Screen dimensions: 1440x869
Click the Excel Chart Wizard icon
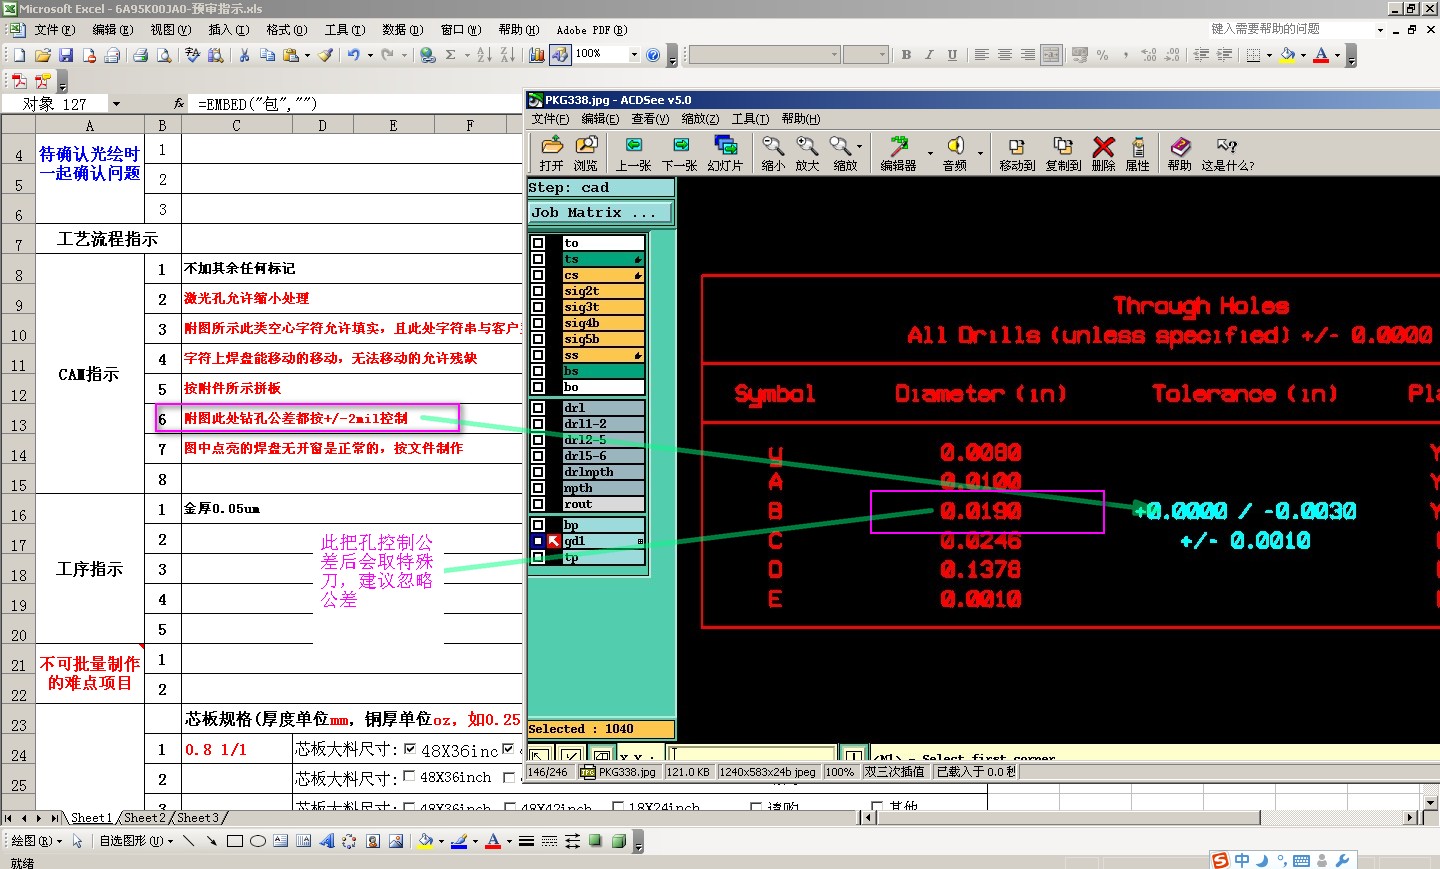[537, 55]
